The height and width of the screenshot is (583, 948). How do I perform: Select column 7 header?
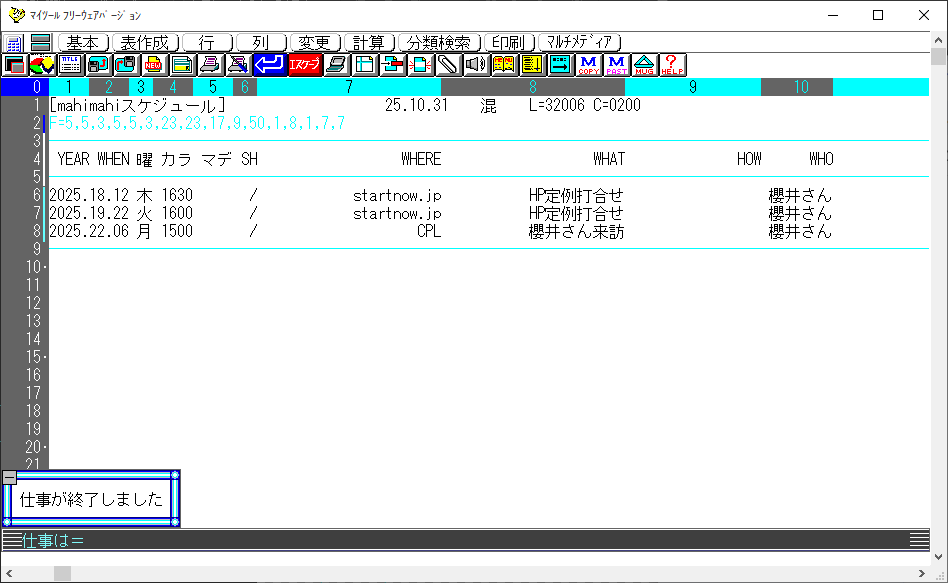348,87
